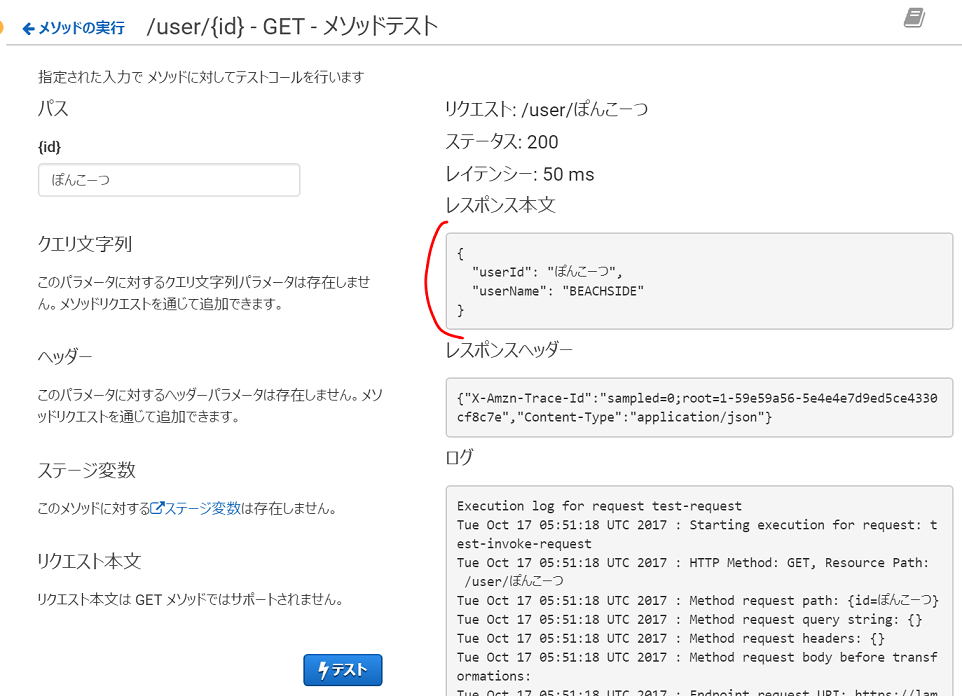
Task: Click the left arrow icon before メソッドの実行
Action: (28, 28)
